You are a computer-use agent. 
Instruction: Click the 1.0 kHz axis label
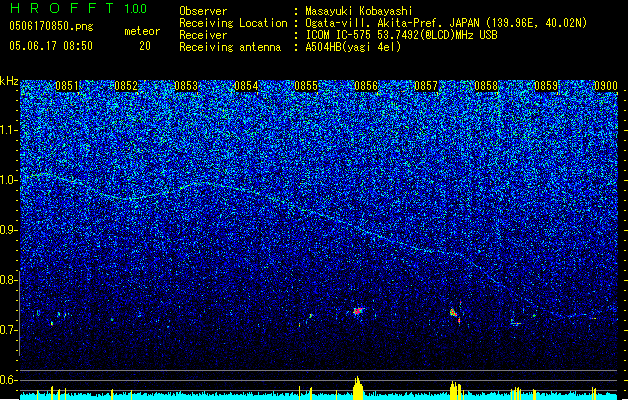[9, 180]
